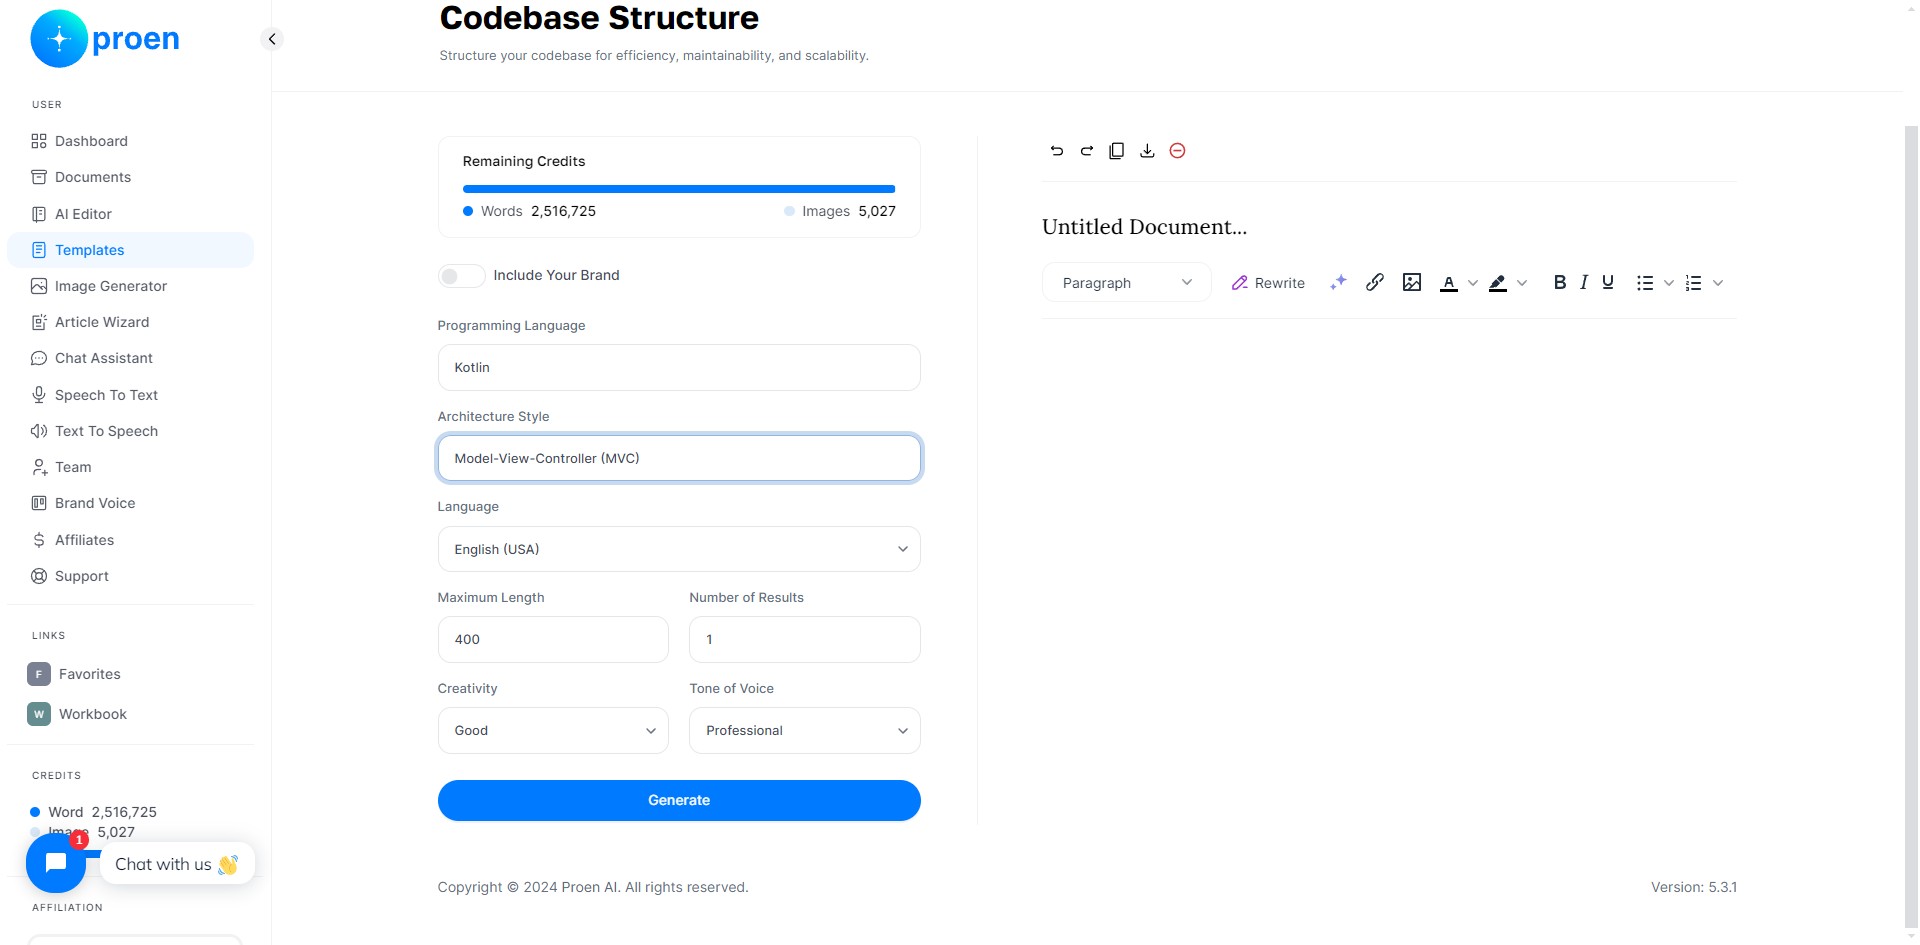Viewport: 1920px width, 945px height.
Task: Open the Tone of Voice dropdown
Action: tap(804, 731)
